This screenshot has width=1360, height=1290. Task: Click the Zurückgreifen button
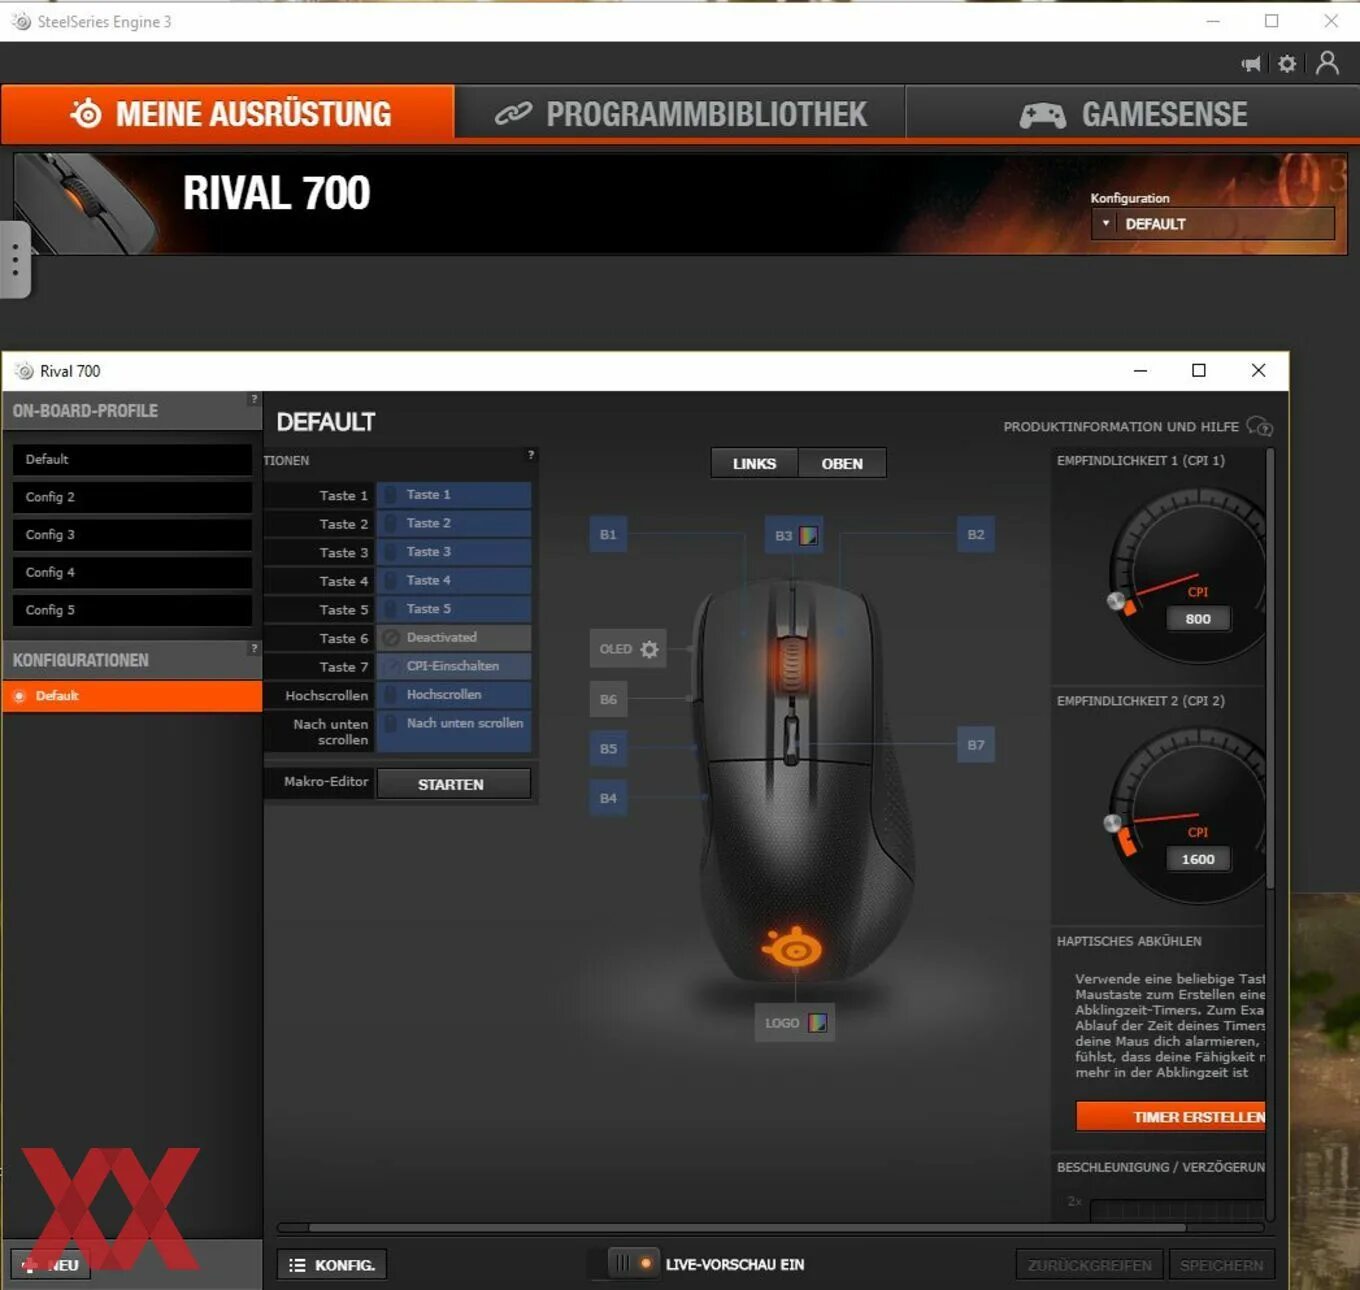pyautogui.click(x=1089, y=1265)
